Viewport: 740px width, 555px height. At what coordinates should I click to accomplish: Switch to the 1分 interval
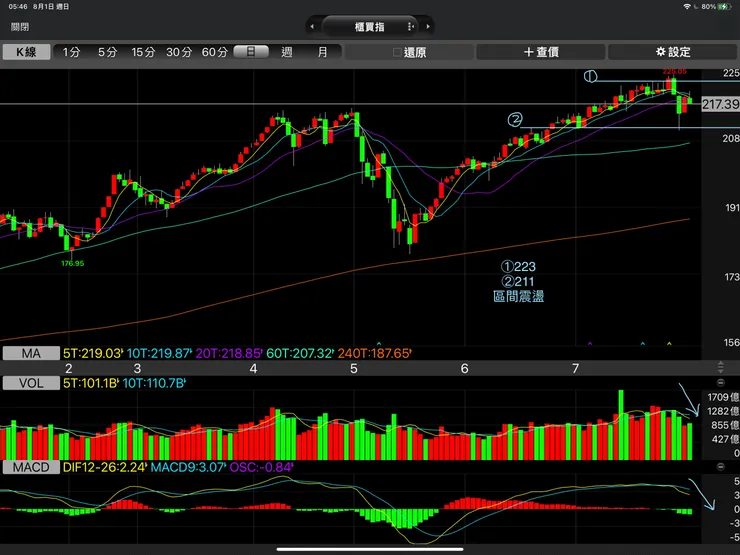[71, 52]
